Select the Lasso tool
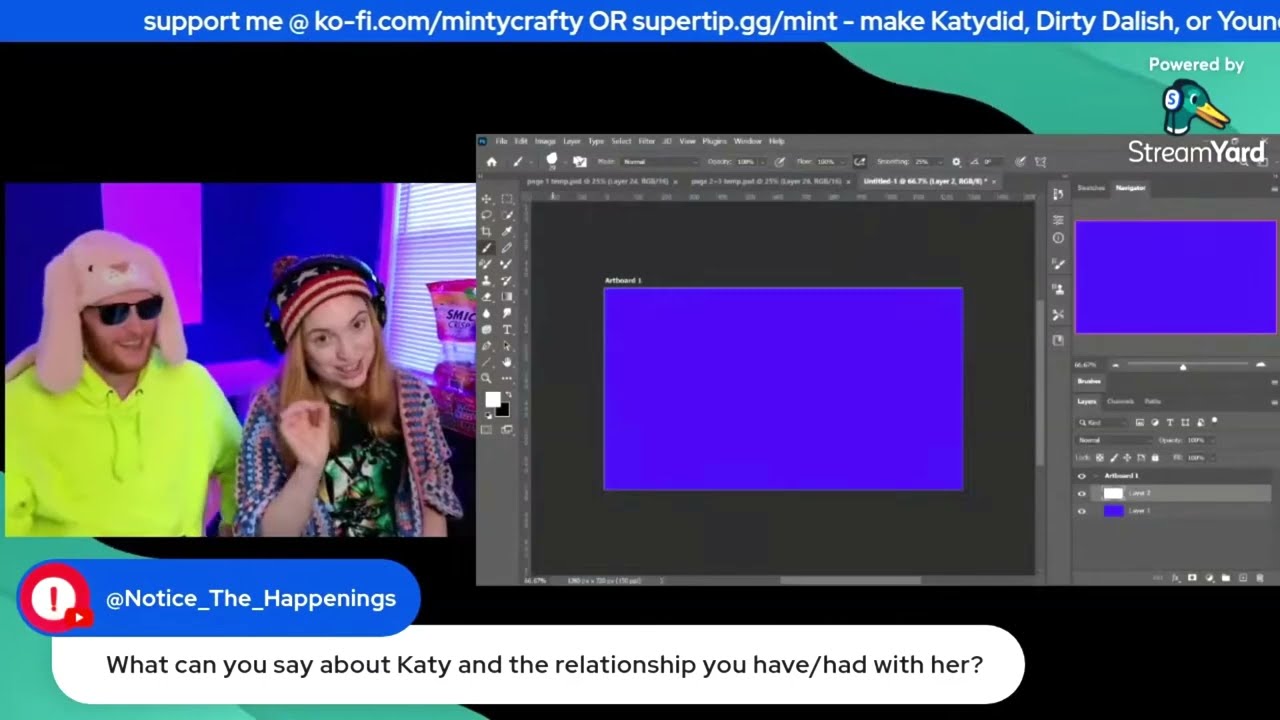 486,215
